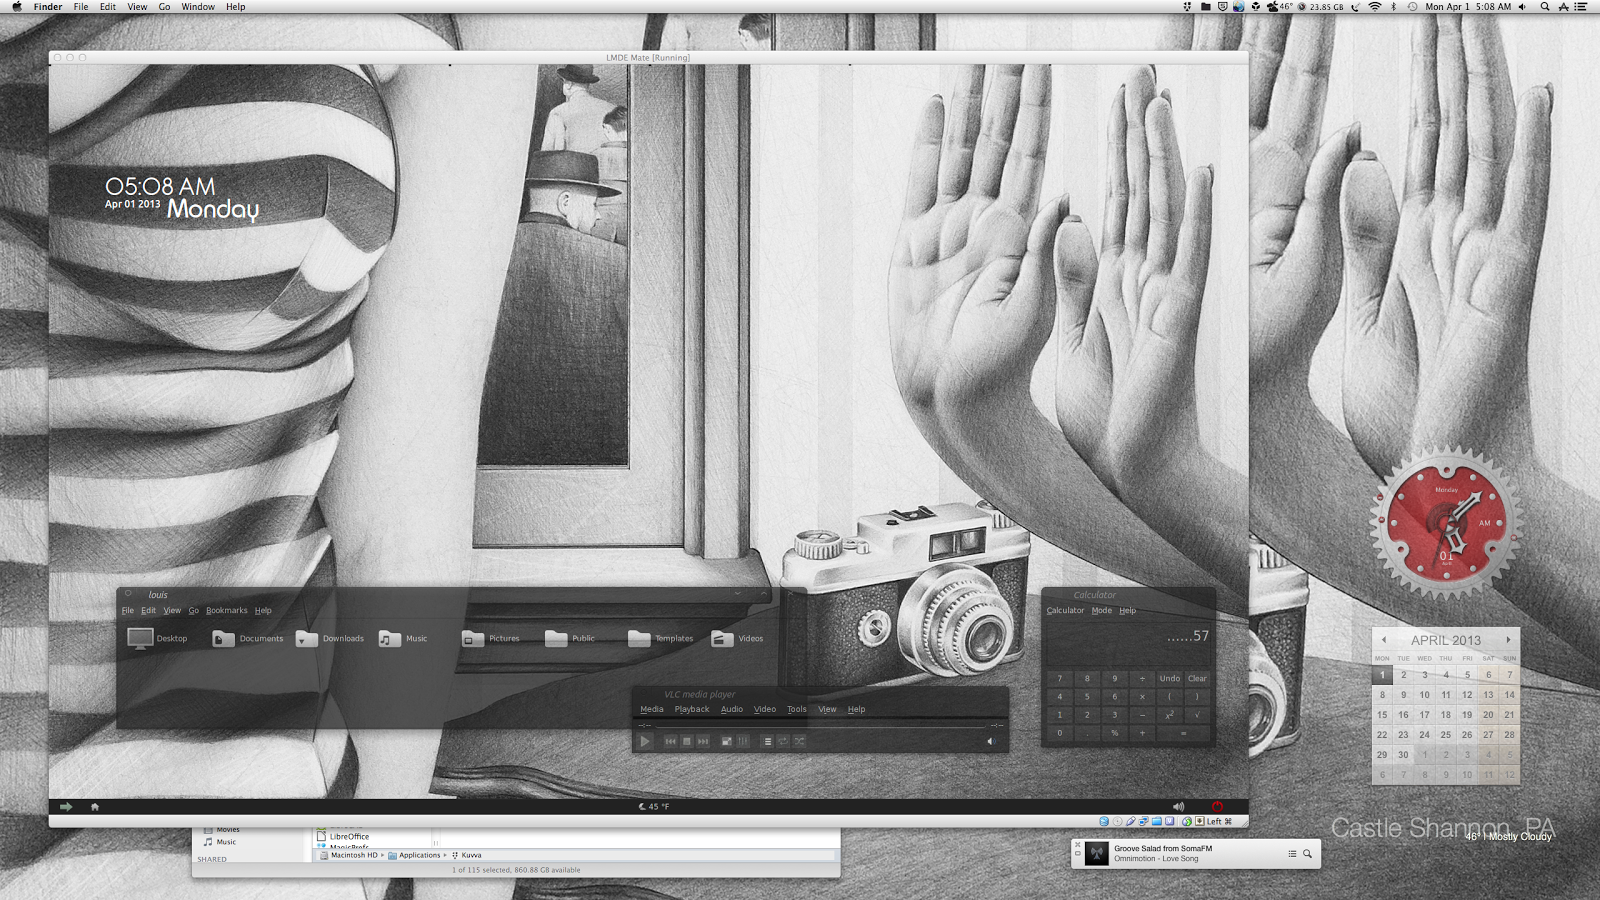Open VLC Audio menu

pyautogui.click(x=732, y=709)
